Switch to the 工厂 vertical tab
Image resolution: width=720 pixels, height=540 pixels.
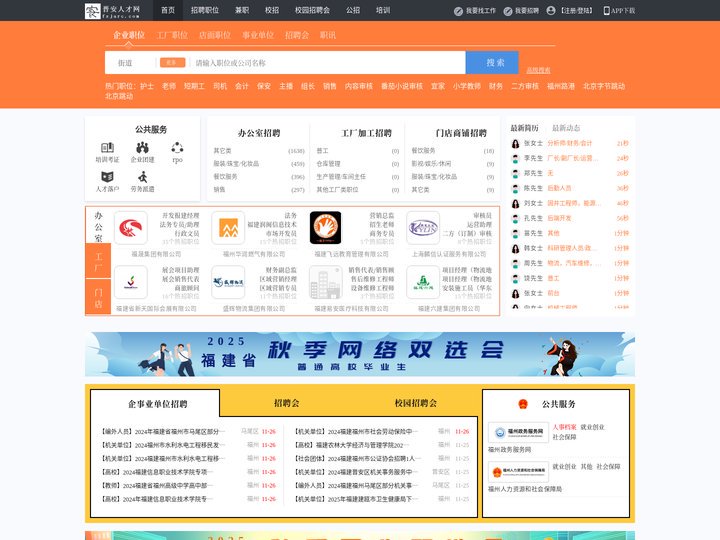click(x=98, y=262)
